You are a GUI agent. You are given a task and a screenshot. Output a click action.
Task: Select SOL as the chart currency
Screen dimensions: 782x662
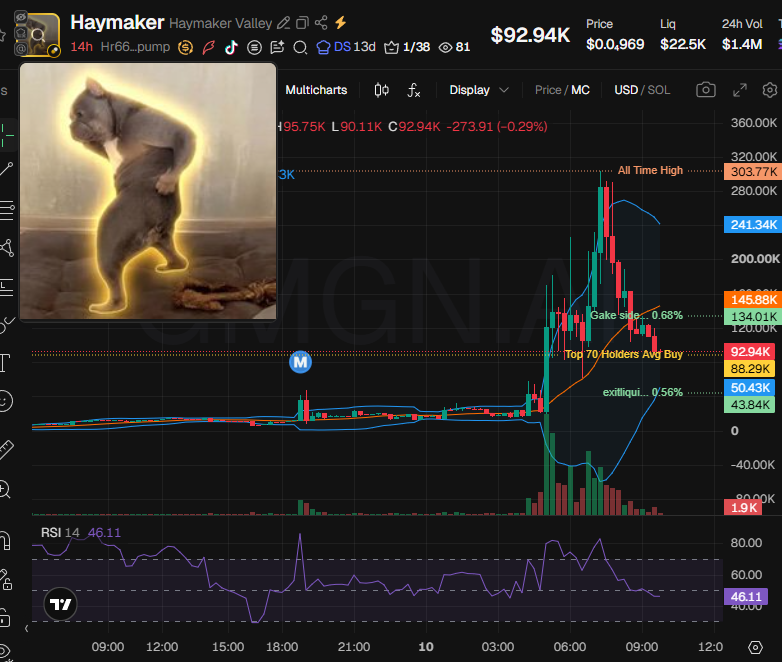coord(659,90)
